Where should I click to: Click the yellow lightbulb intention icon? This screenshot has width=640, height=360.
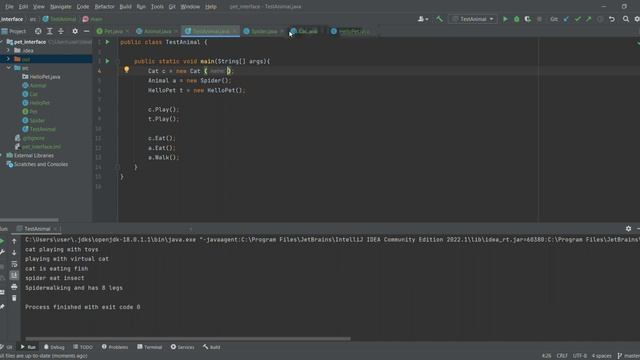coord(127,70)
